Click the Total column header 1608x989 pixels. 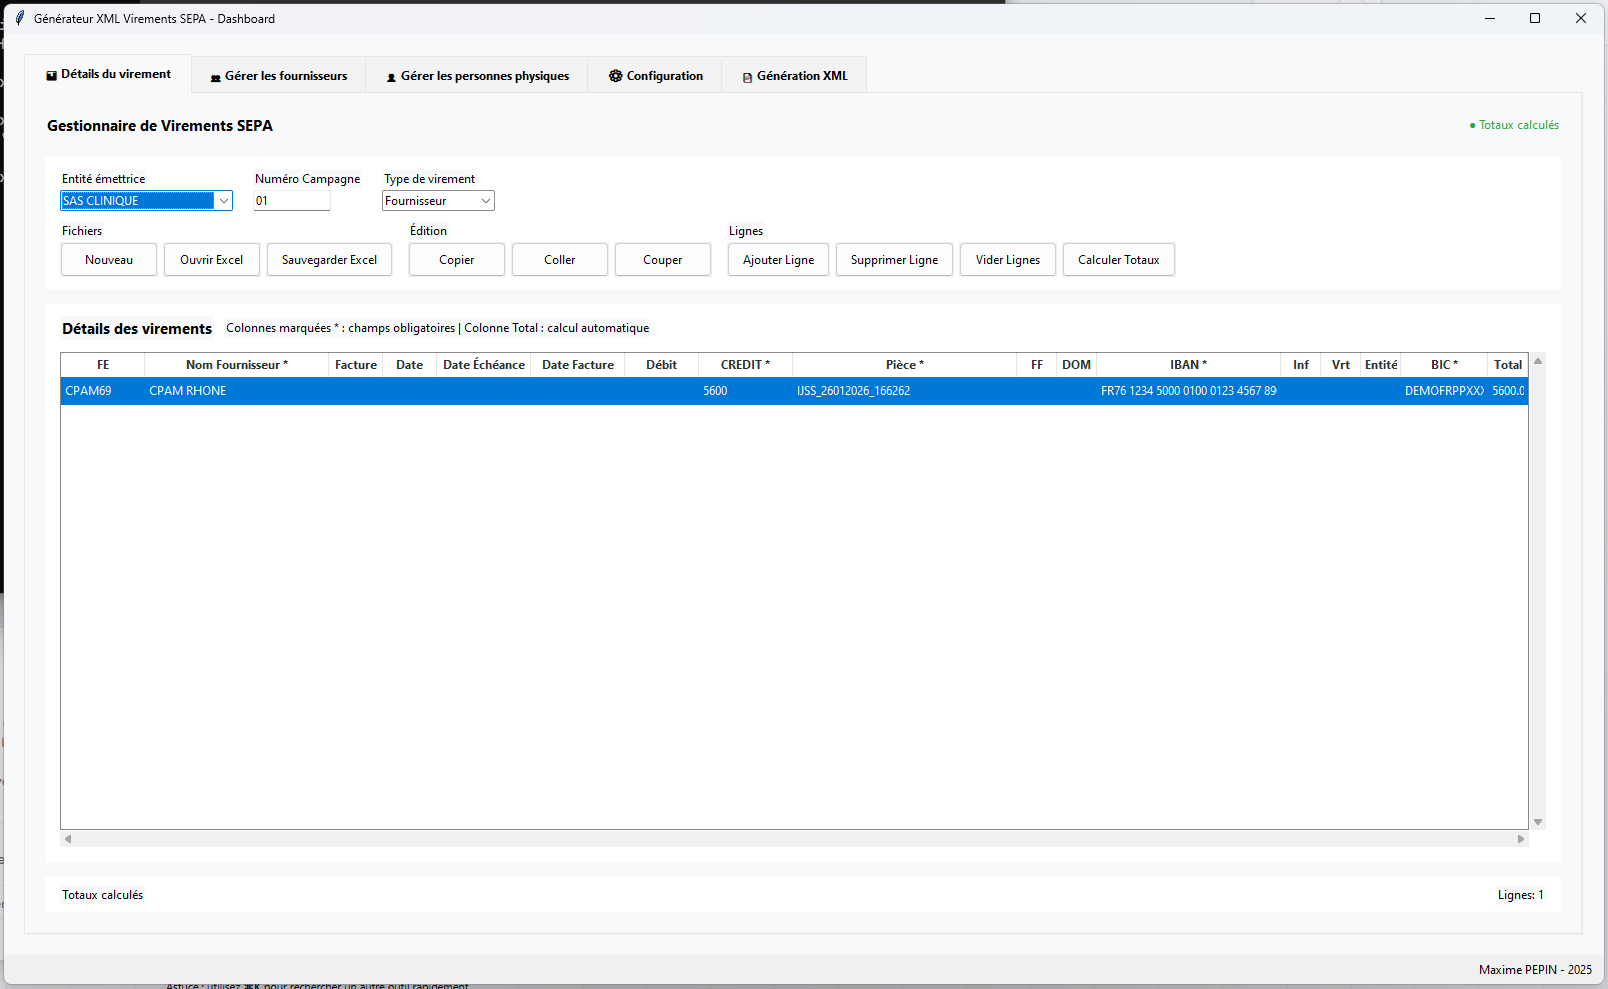pos(1508,365)
